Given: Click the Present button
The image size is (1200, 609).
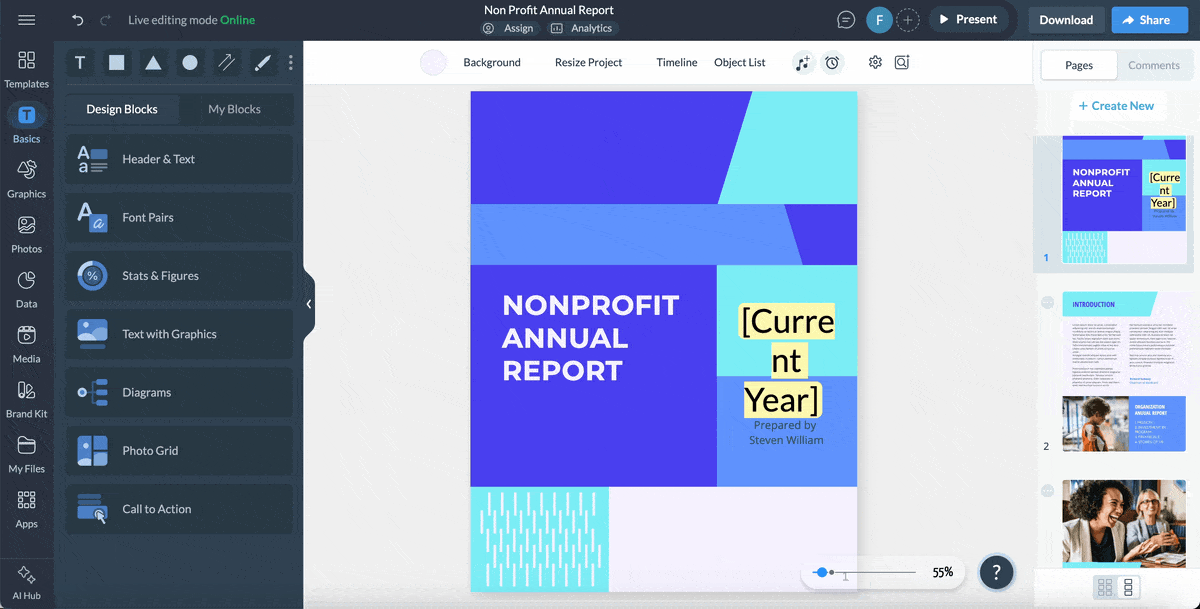Looking at the screenshot, I should point(968,19).
